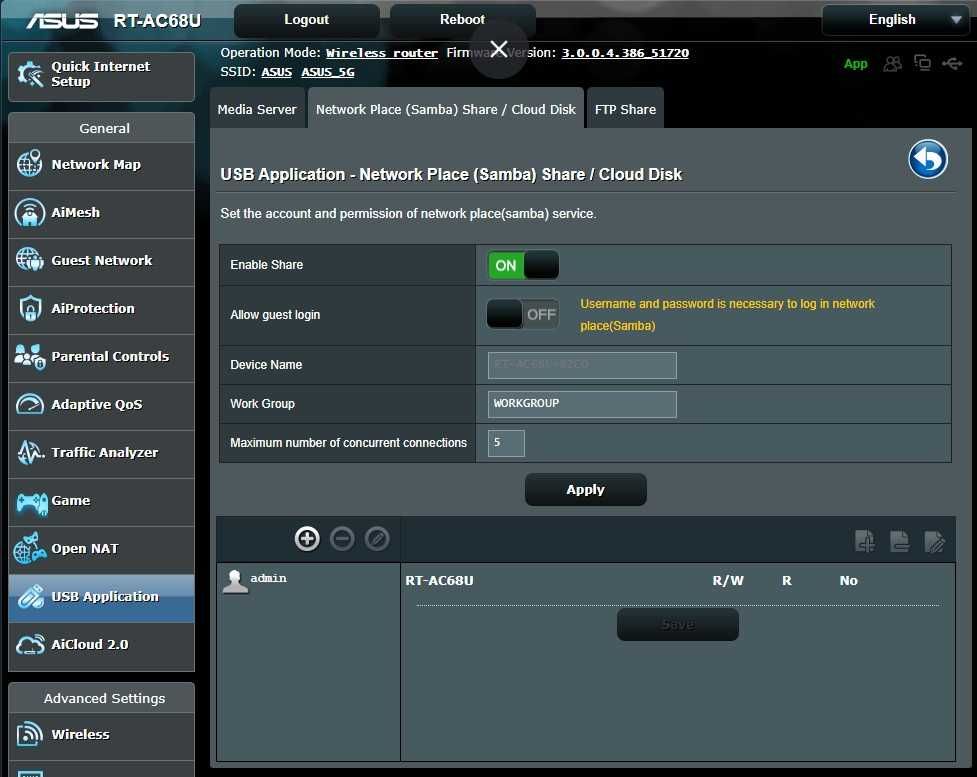Click the network copy status icon
The width and height of the screenshot is (977, 777).
coord(922,63)
